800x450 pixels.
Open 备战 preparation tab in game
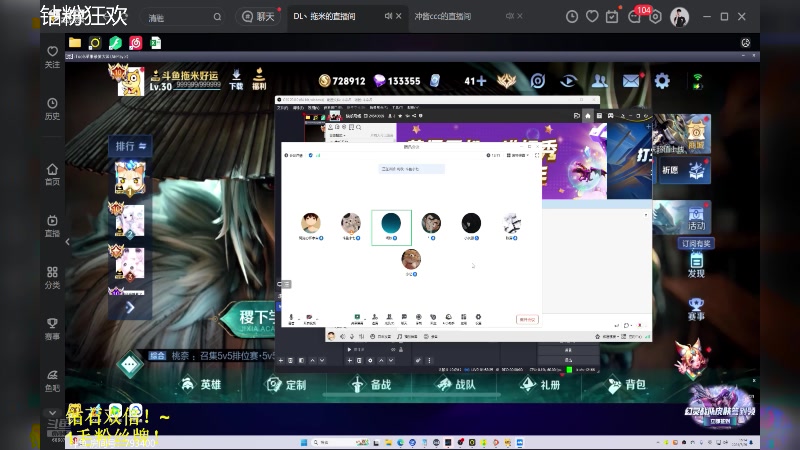click(x=371, y=384)
